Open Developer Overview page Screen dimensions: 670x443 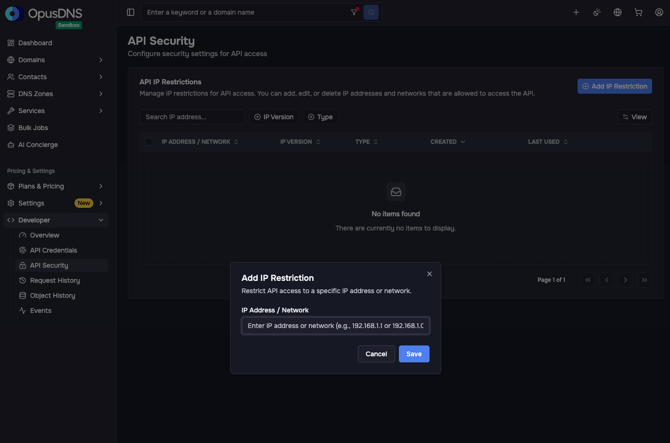(x=62, y=235)
